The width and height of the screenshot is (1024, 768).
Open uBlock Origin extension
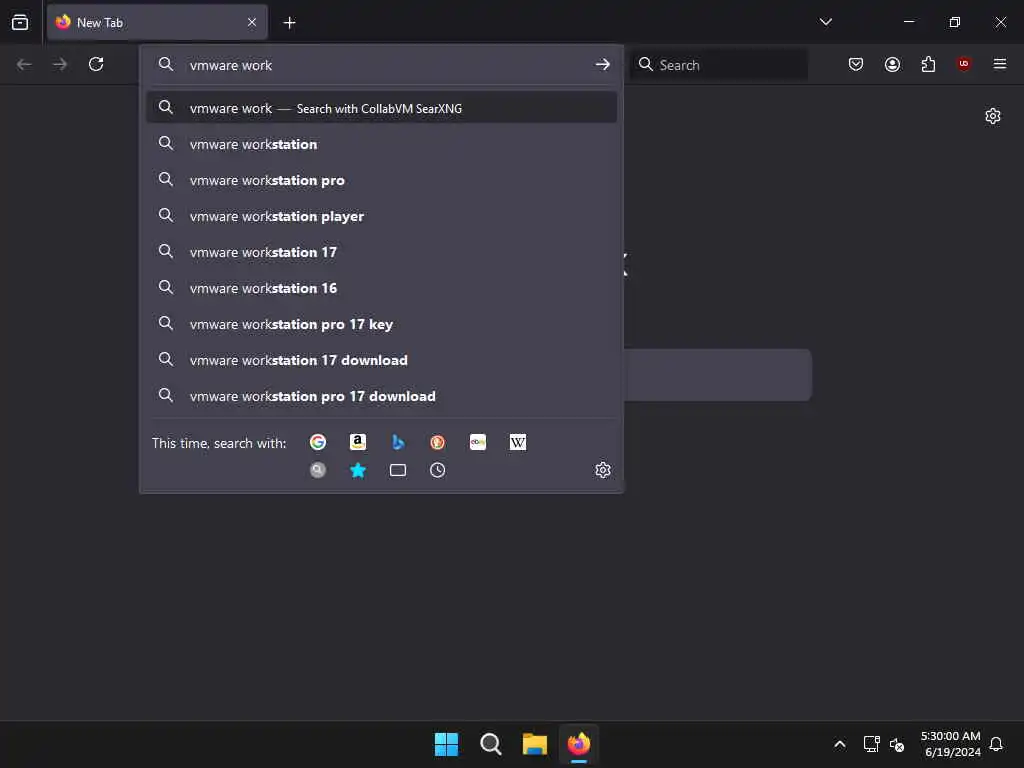coord(964,64)
